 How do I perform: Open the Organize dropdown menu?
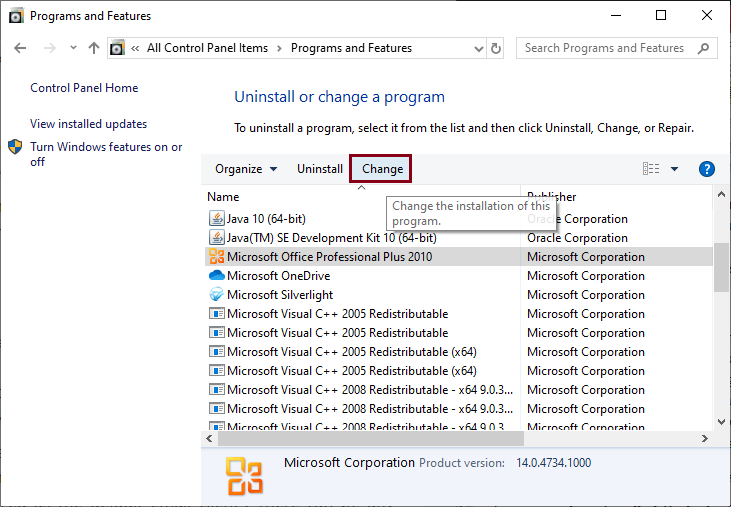[246, 169]
